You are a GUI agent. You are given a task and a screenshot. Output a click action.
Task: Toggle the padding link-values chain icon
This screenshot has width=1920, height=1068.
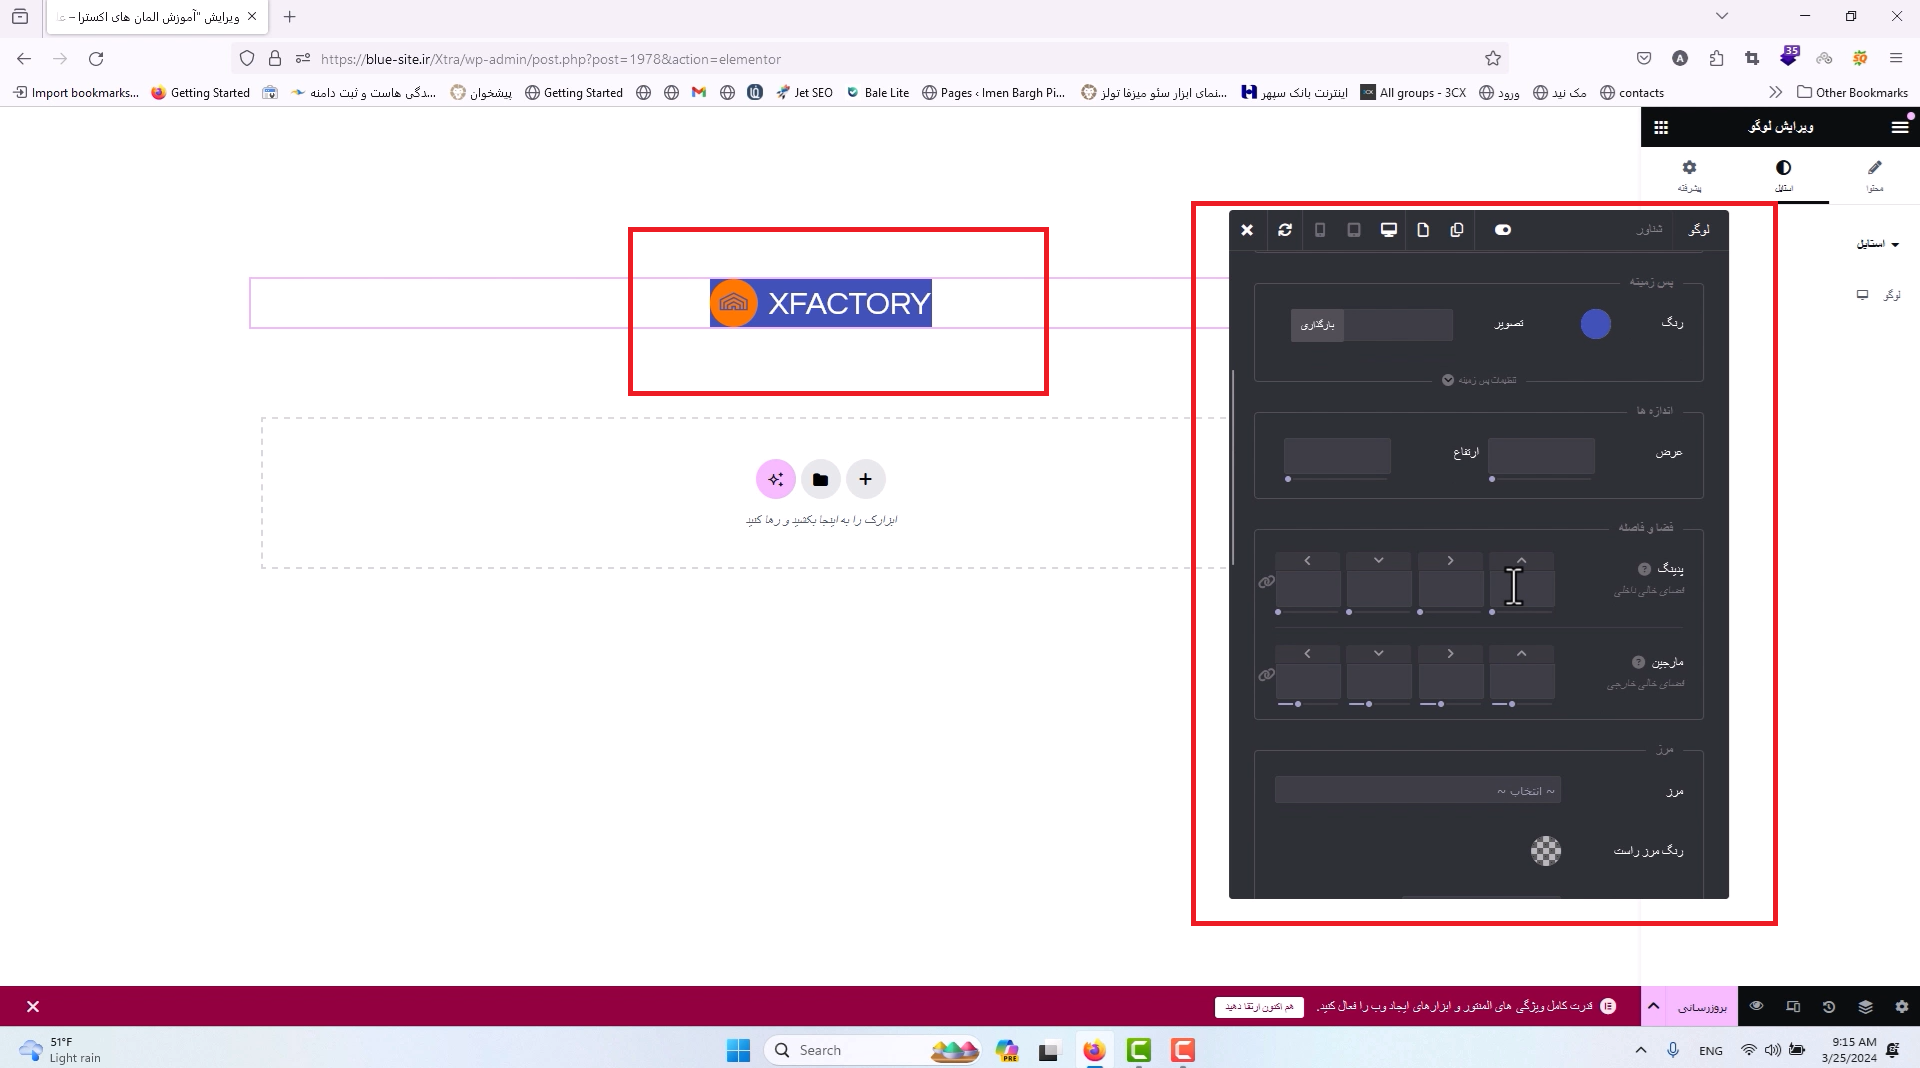tap(1266, 582)
